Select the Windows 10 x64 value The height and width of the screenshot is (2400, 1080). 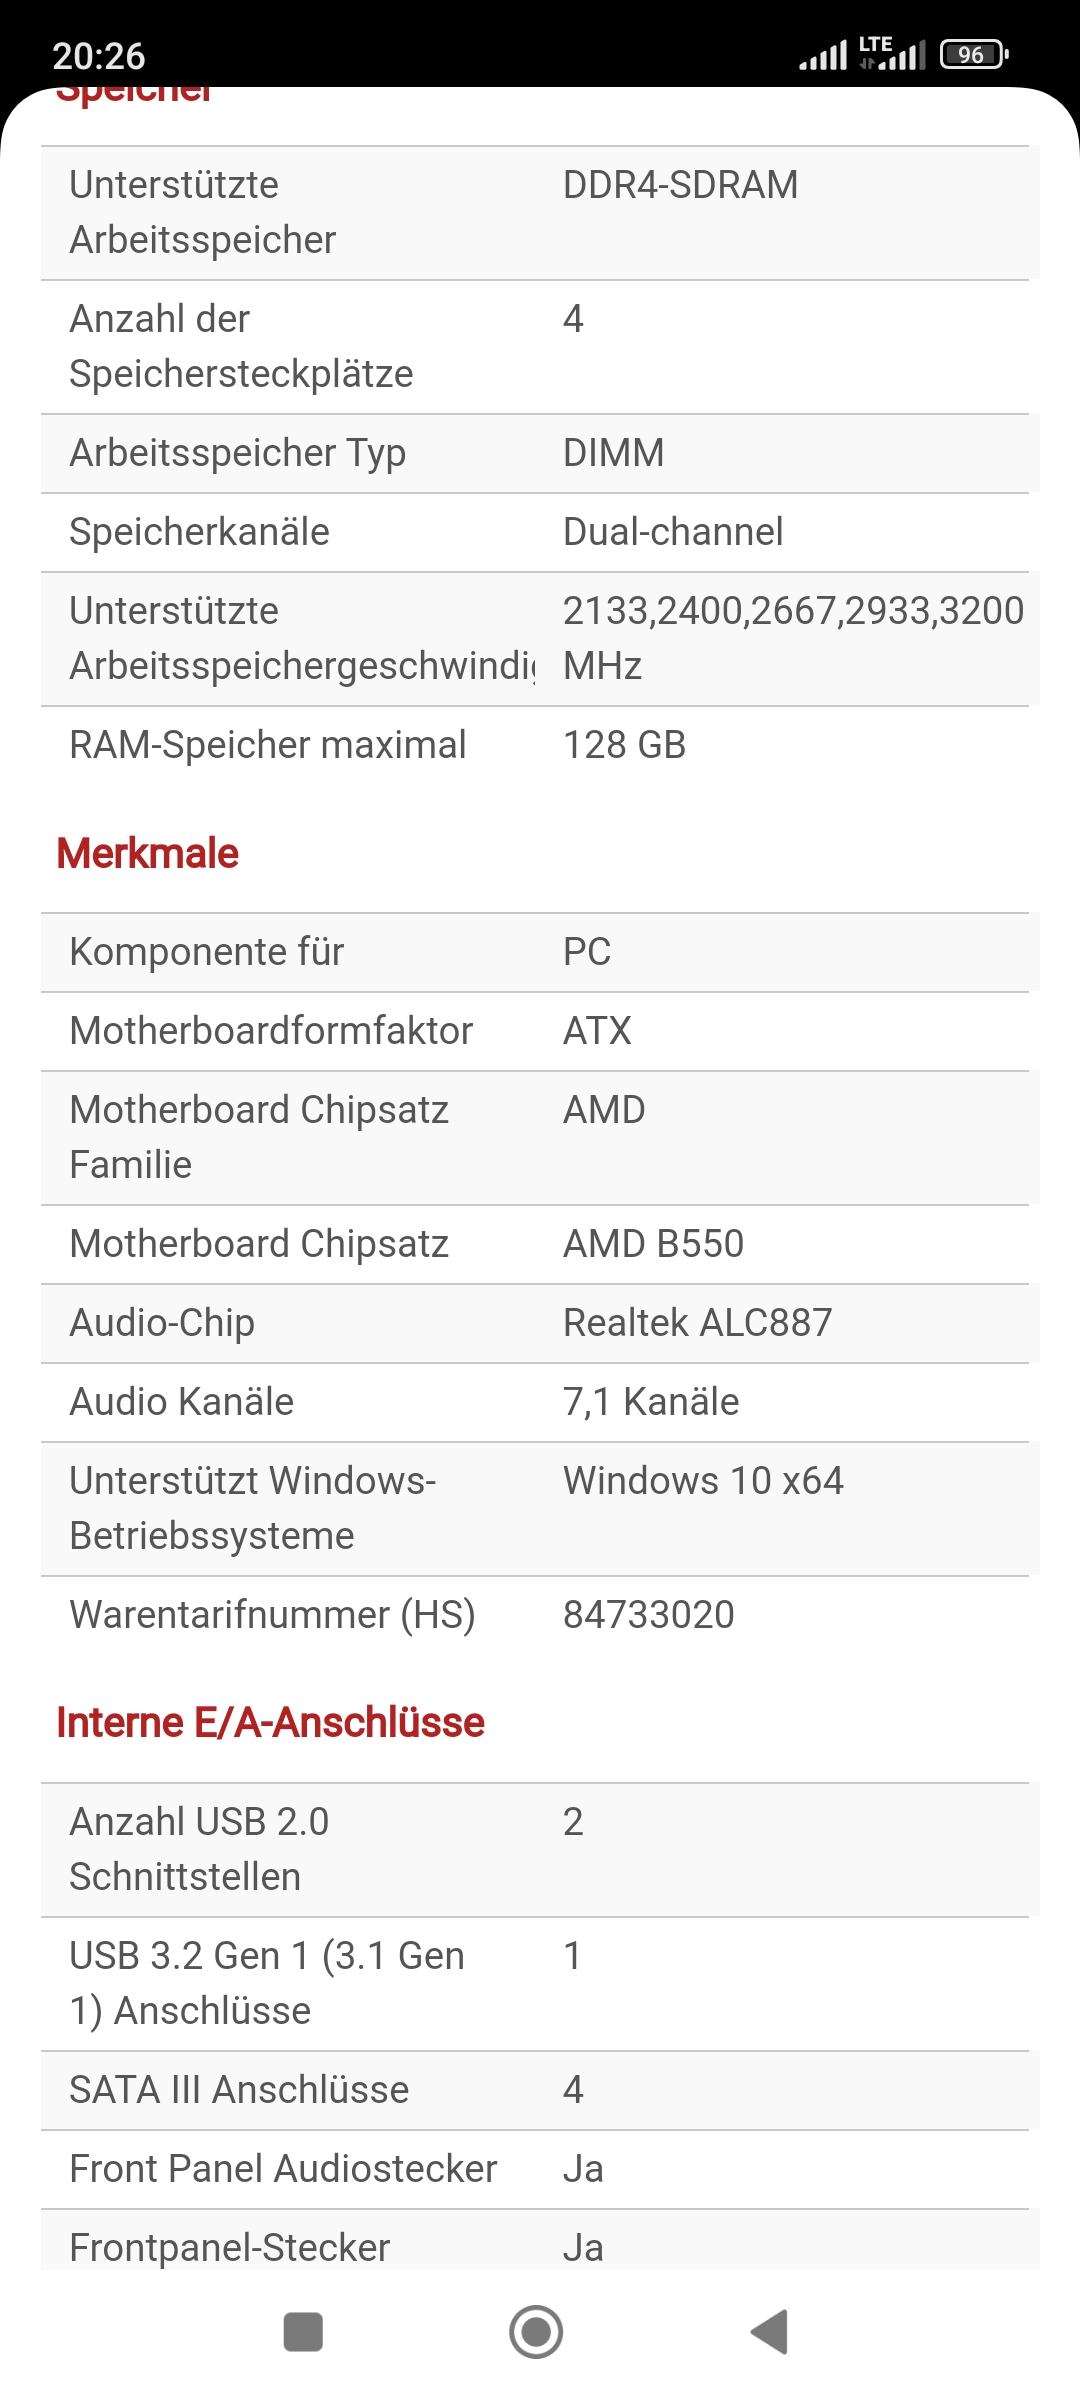703,1481
